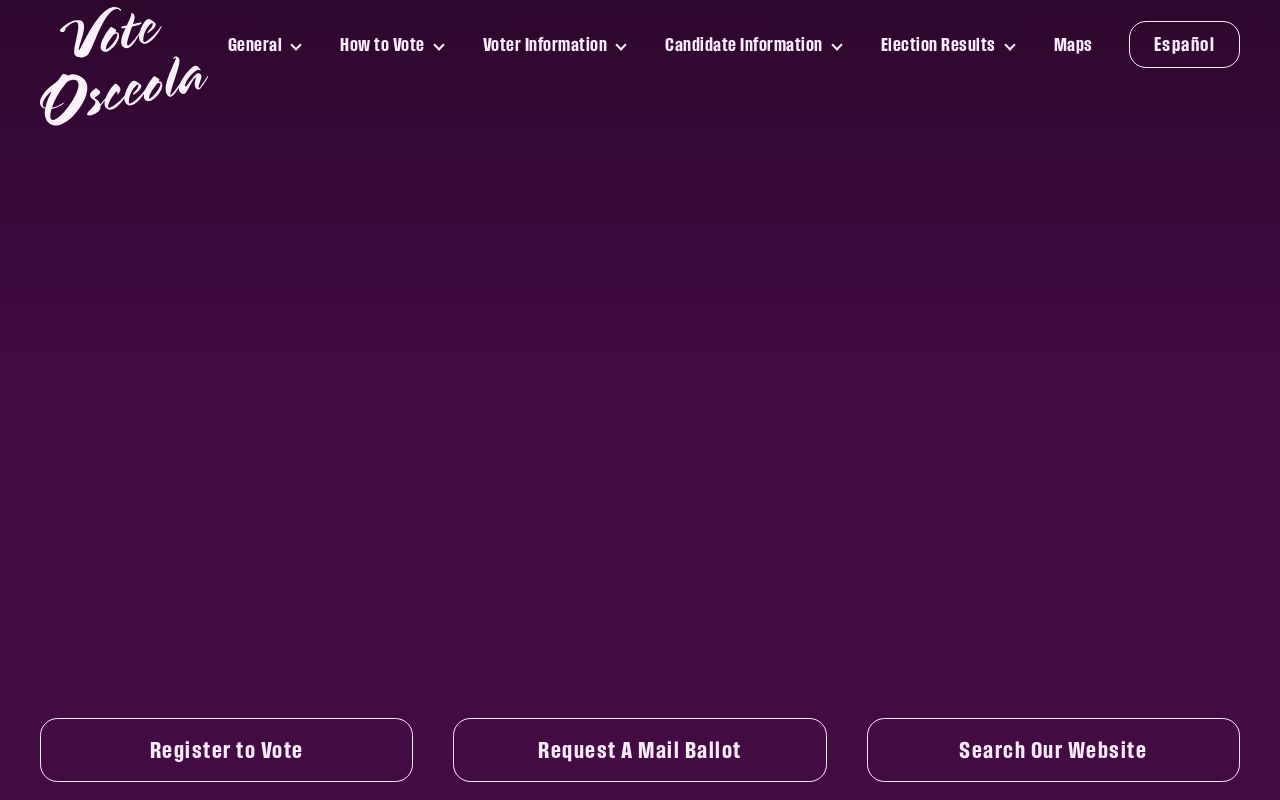Expand the Voter Information chevron
This screenshot has height=800, width=1280.
pyautogui.click(x=621, y=47)
